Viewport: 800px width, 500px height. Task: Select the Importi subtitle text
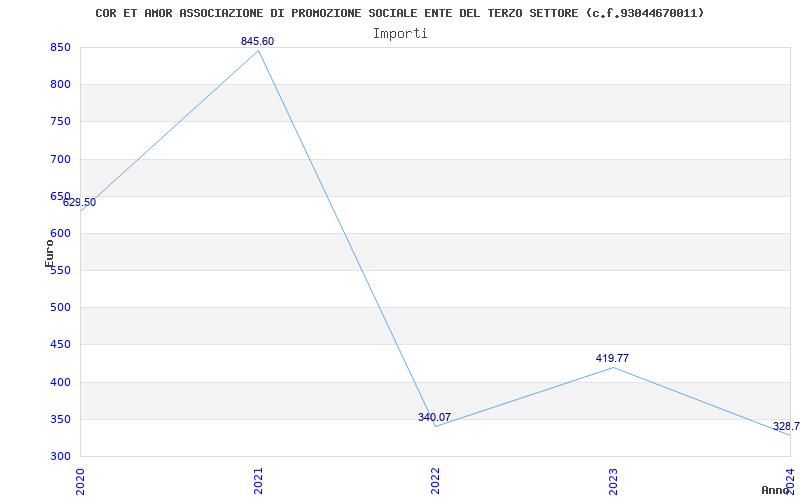(400, 34)
